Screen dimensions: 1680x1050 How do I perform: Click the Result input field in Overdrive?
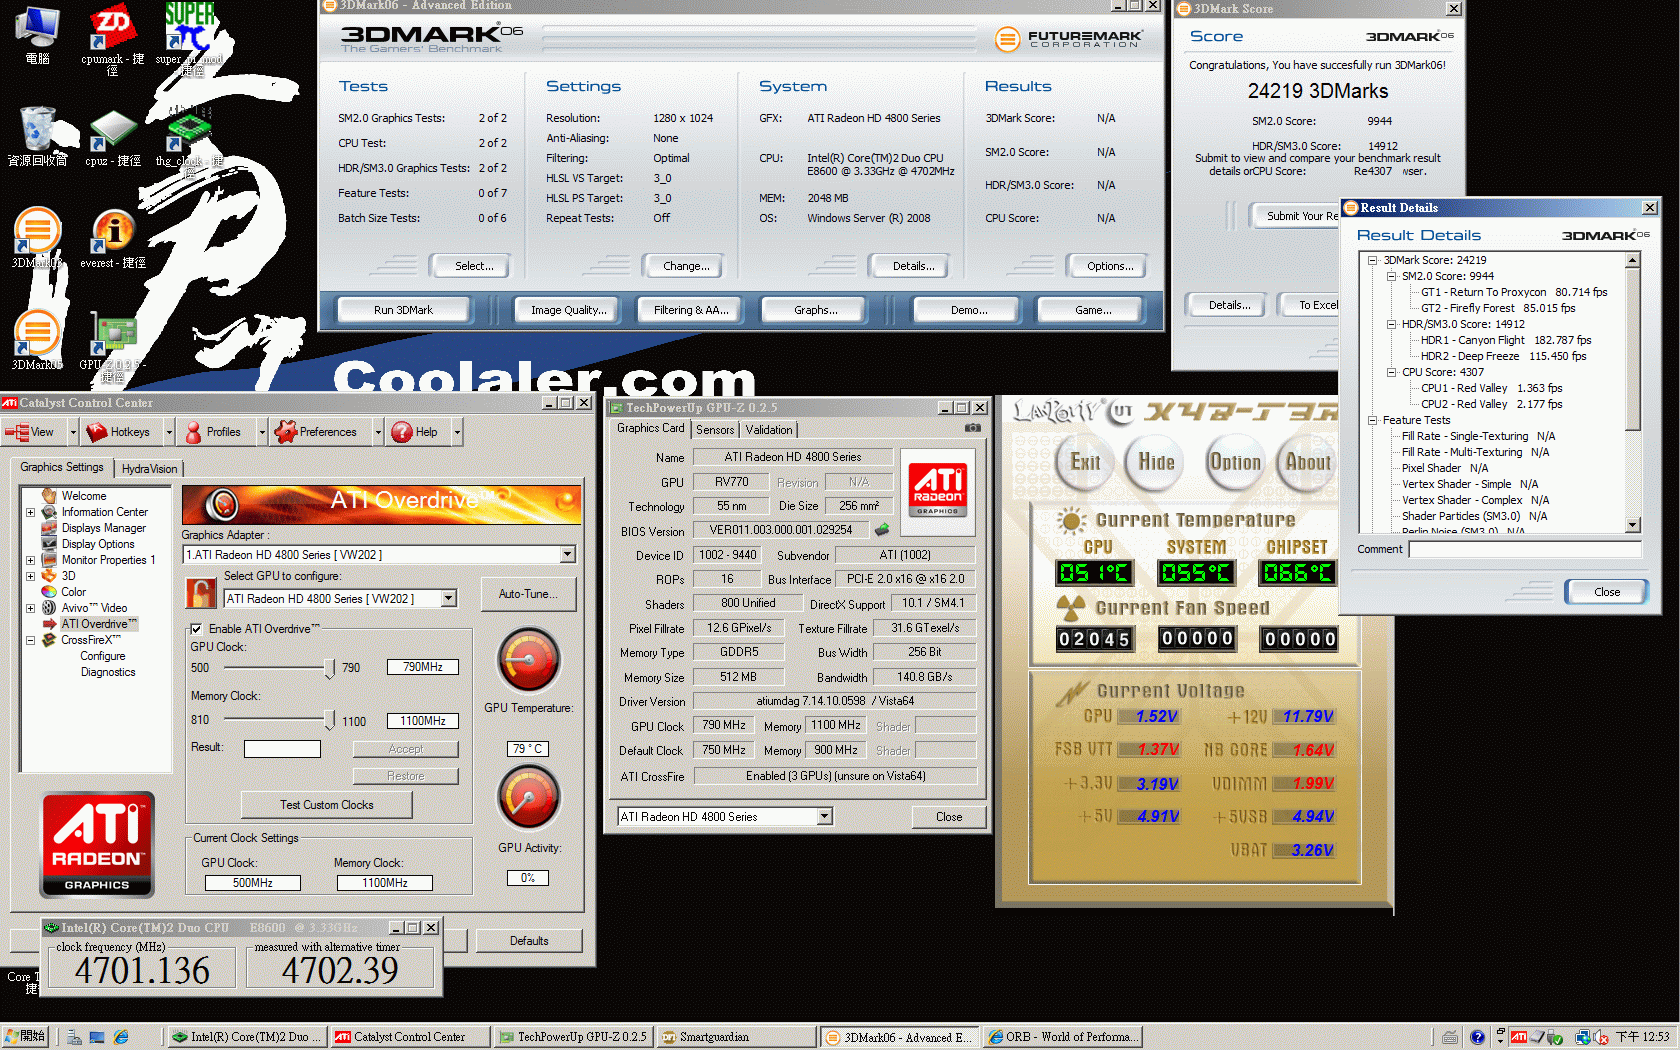(283, 749)
